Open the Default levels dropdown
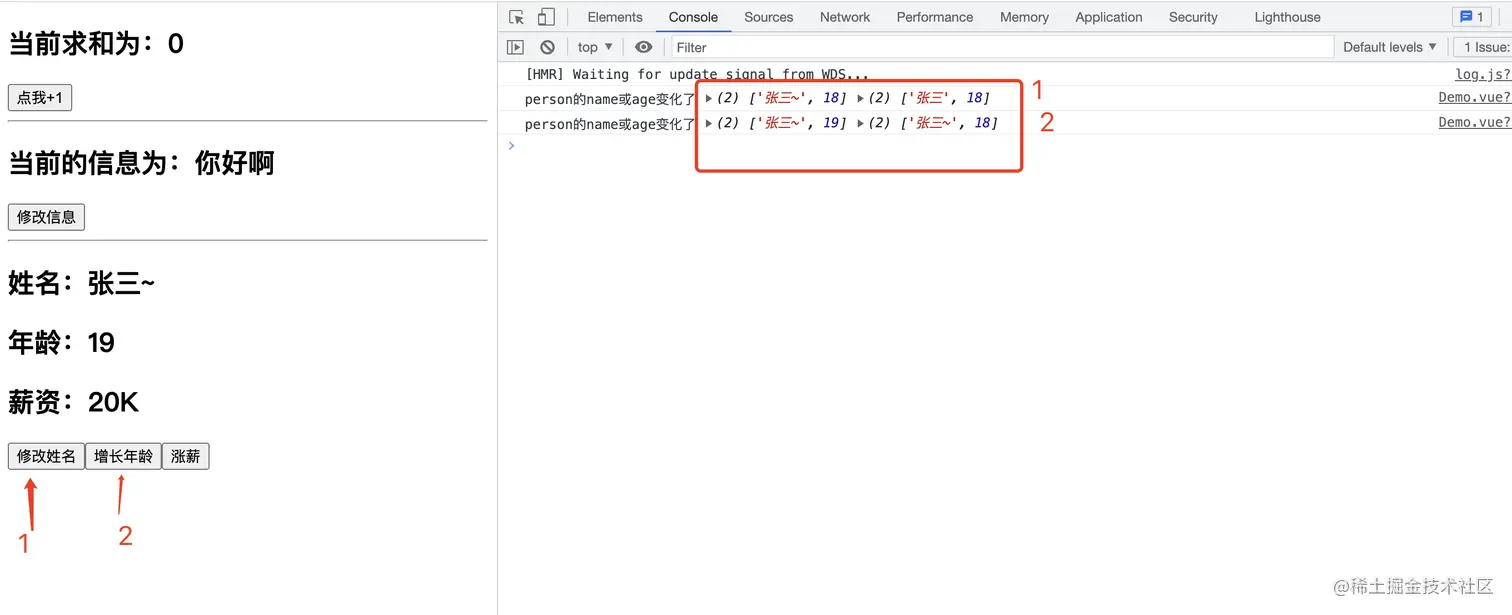Image resolution: width=1512 pixels, height=615 pixels. coord(1389,47)
